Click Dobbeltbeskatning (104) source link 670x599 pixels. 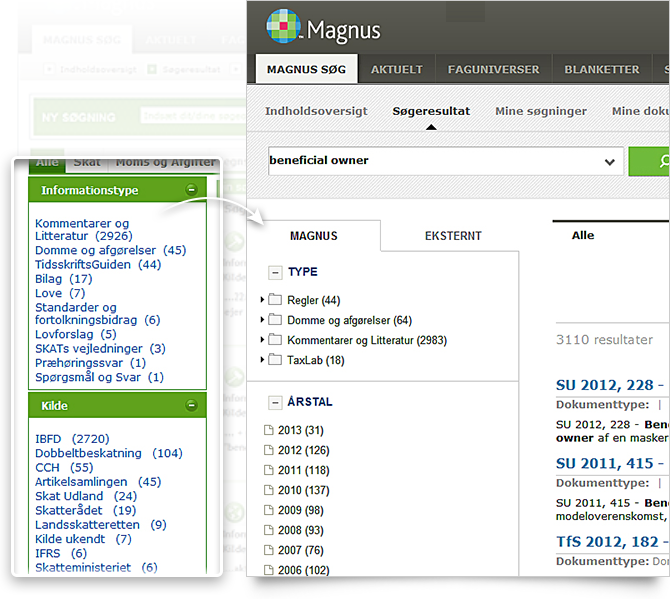click(x=109, y=453)
